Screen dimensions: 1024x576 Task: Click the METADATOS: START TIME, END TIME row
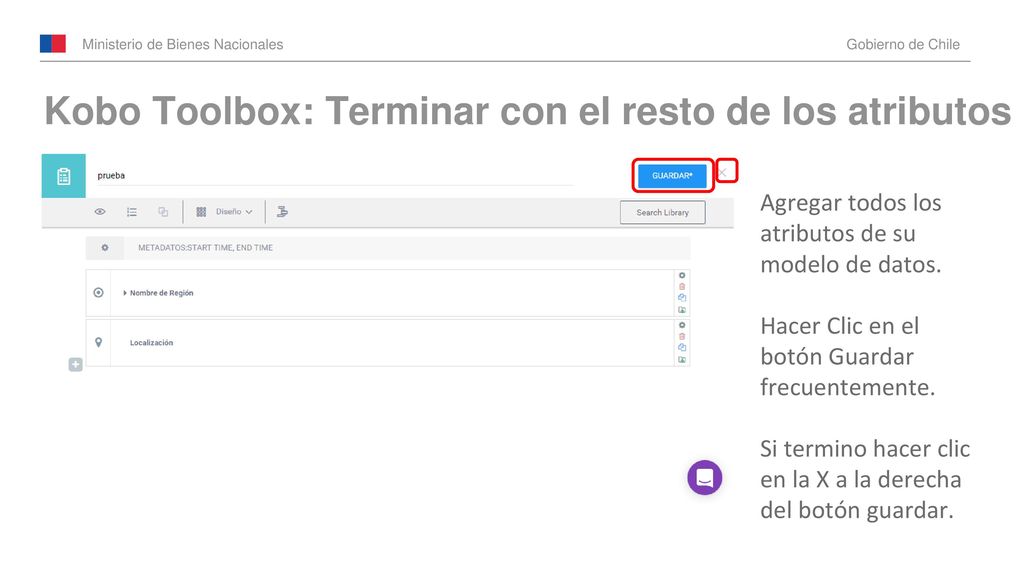click(388, 248)
